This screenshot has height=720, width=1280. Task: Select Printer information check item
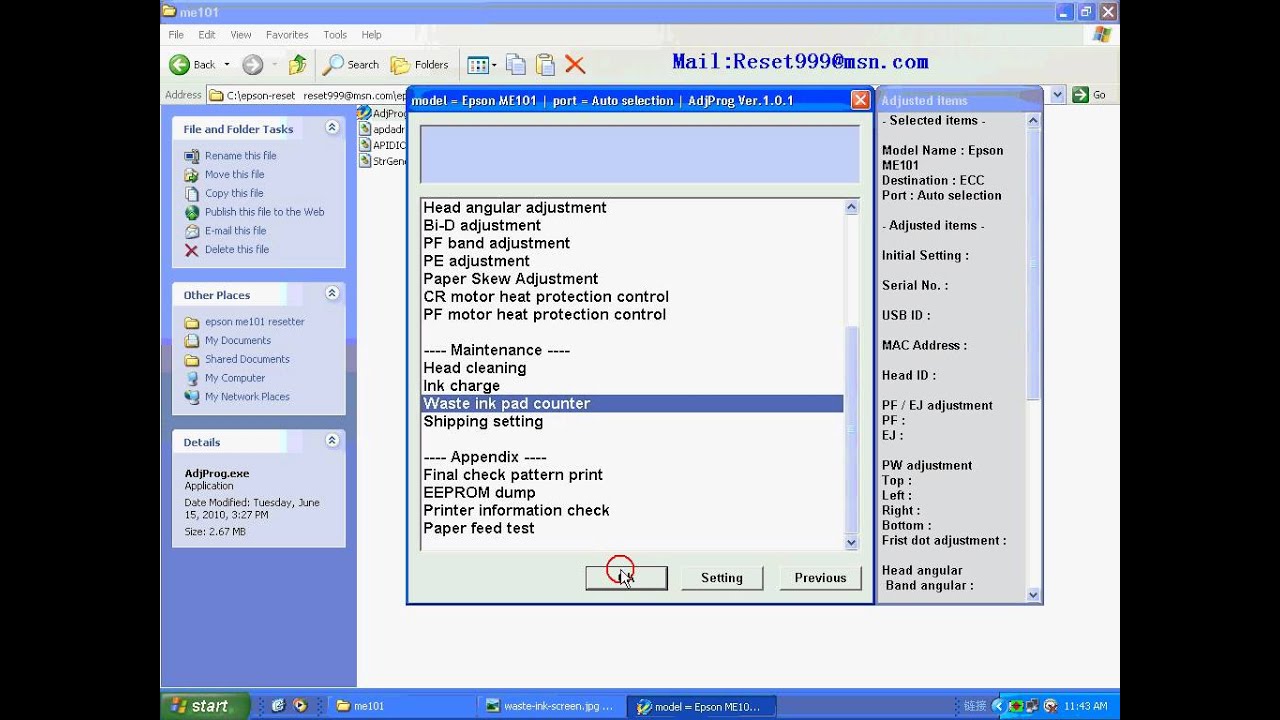click(x=632, y=511)
